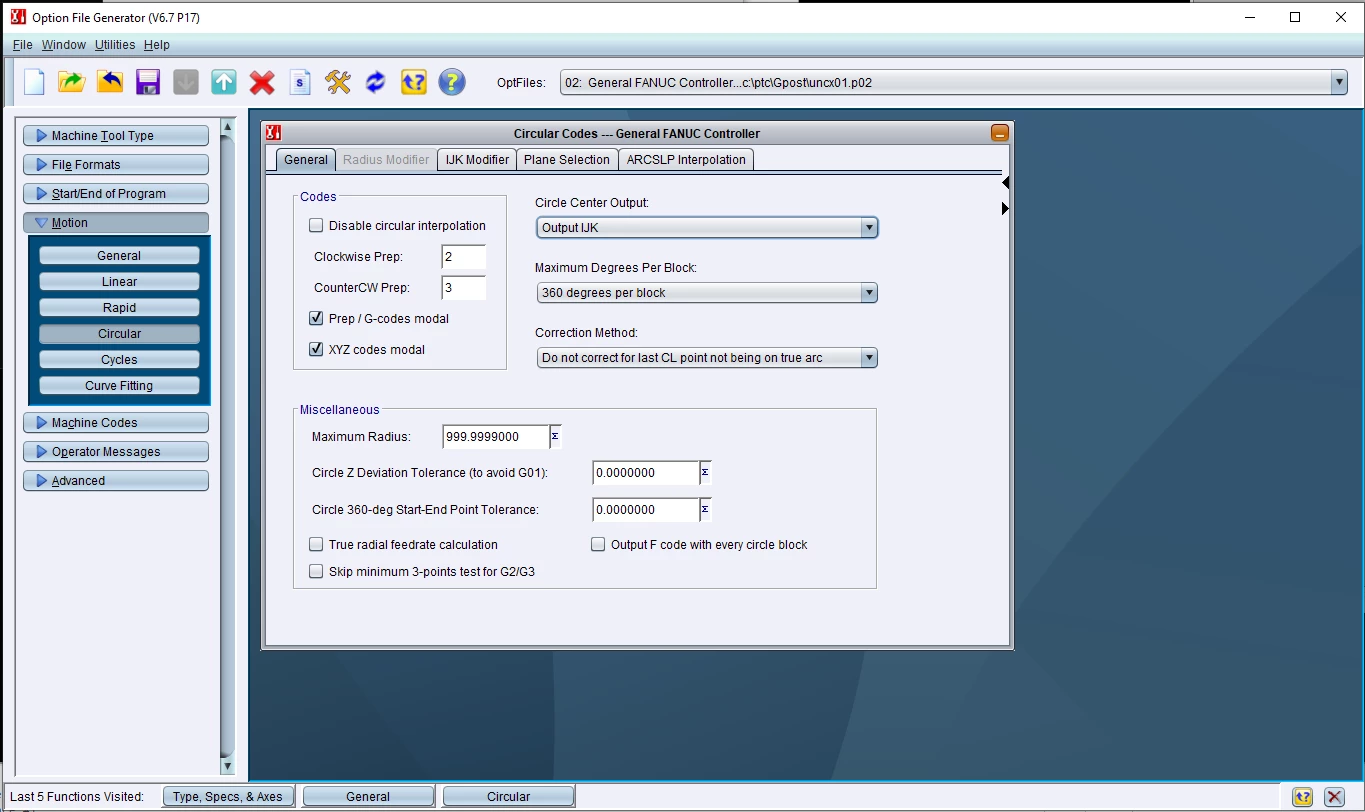The height and width of the screenshot is (812, 1365).
Task: Open help with the blue question mark icon
Action: pyautogui.click(x=452, y=82)
